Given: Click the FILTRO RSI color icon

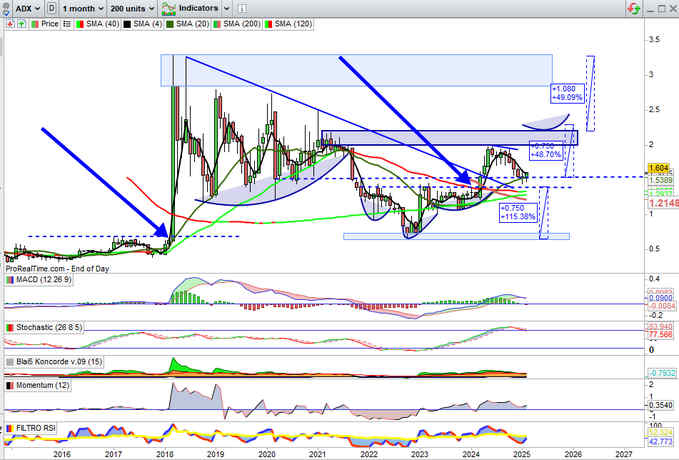Looking at the screenshot, I should tap(10, 428).
